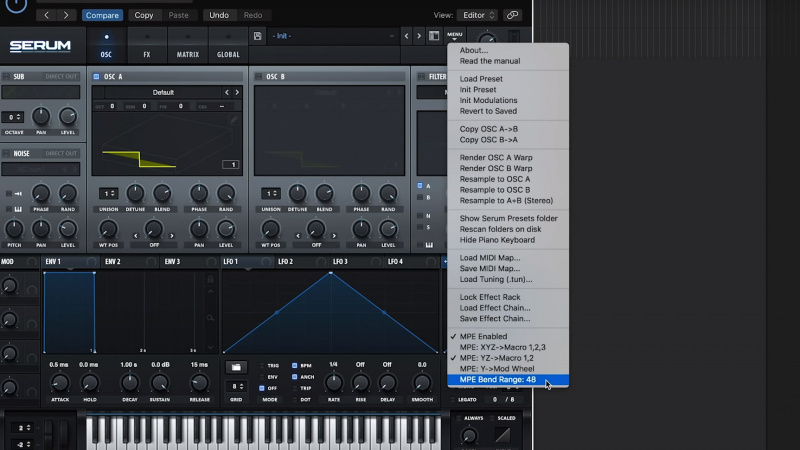Click OSC B warp previous arrow
The width and height of the screenshot is (800, 450).
click(298, 236)
